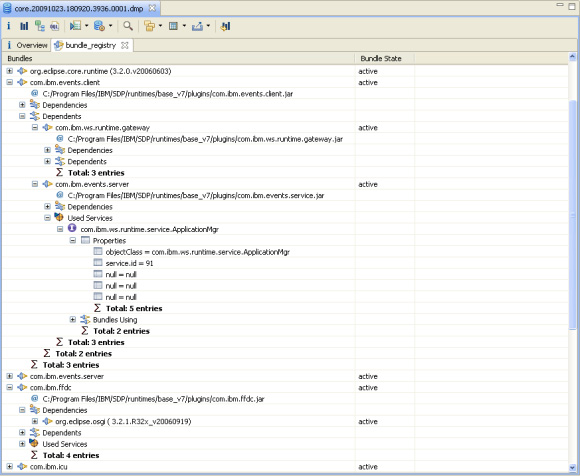Open the query browser dropdown arrow

click(x=110, y=26)
